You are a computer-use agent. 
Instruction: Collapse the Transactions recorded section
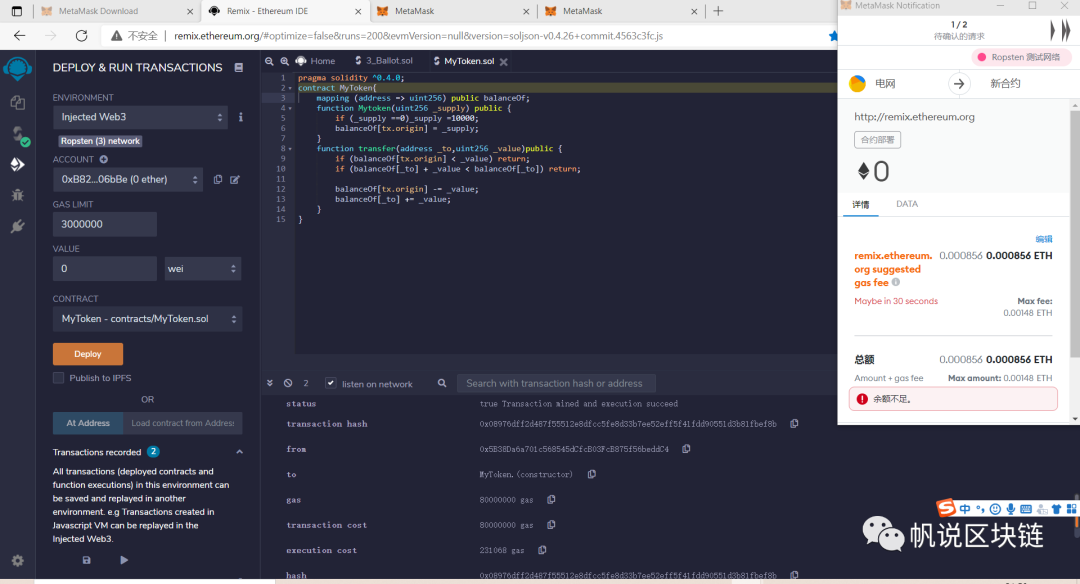[x=240, y=452]
